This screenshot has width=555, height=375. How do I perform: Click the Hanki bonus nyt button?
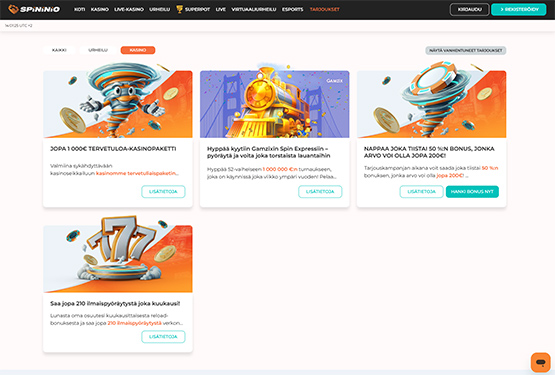click(472, 192)
